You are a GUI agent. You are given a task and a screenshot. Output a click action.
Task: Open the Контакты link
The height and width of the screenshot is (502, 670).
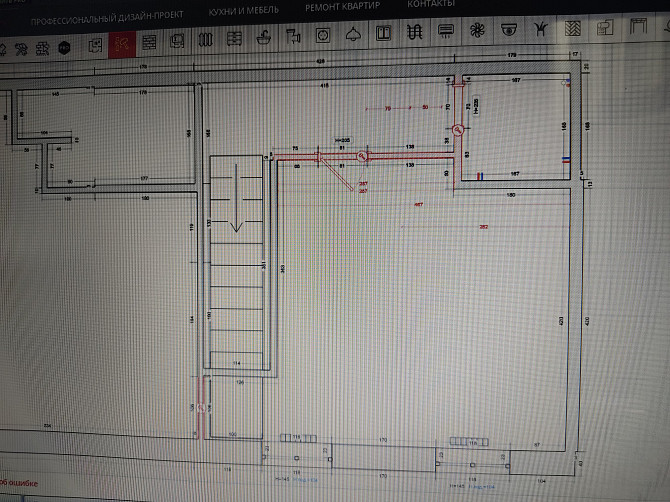431,4
